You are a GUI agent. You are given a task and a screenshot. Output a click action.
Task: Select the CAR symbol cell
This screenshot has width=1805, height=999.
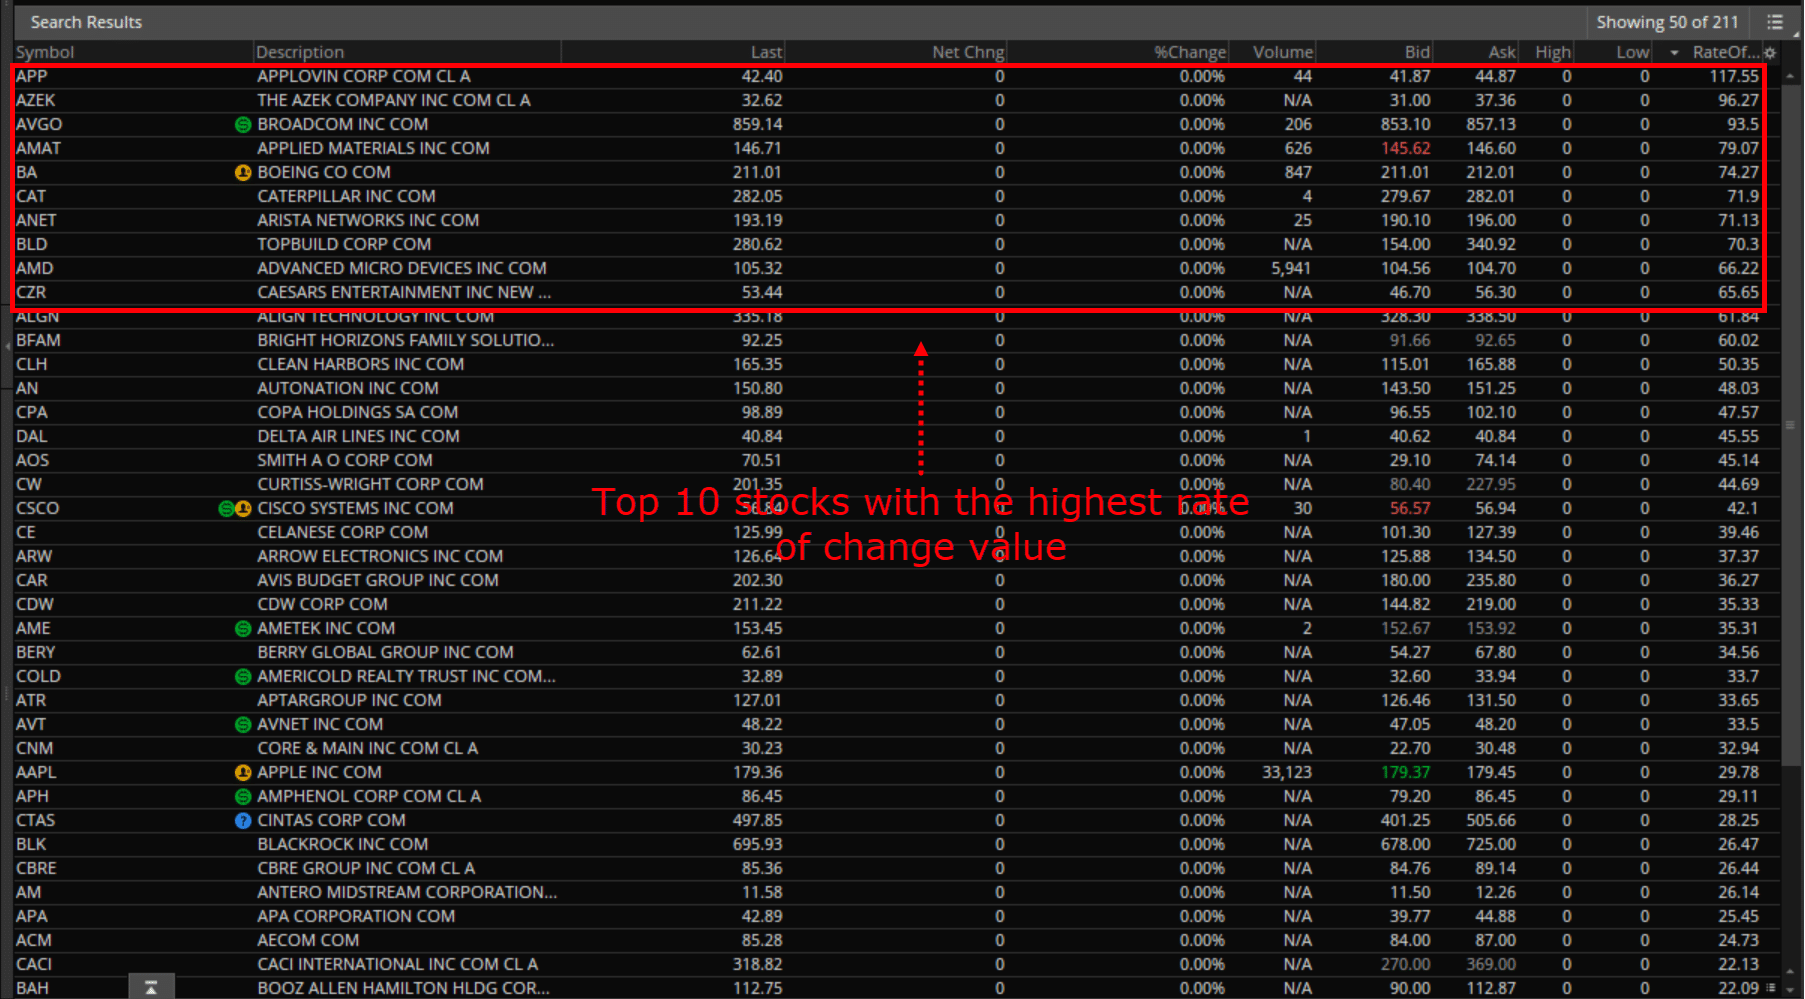click(x=31, y=580)
